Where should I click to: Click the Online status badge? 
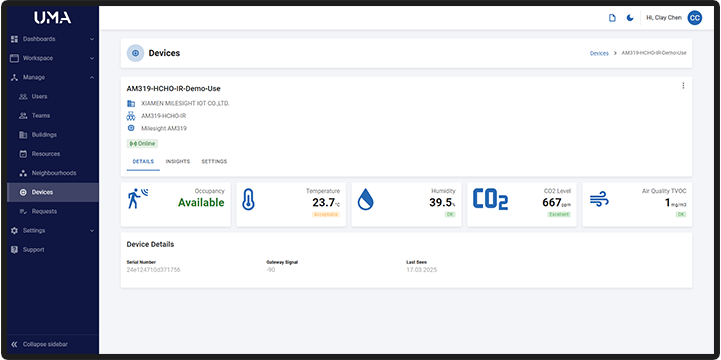142,144
